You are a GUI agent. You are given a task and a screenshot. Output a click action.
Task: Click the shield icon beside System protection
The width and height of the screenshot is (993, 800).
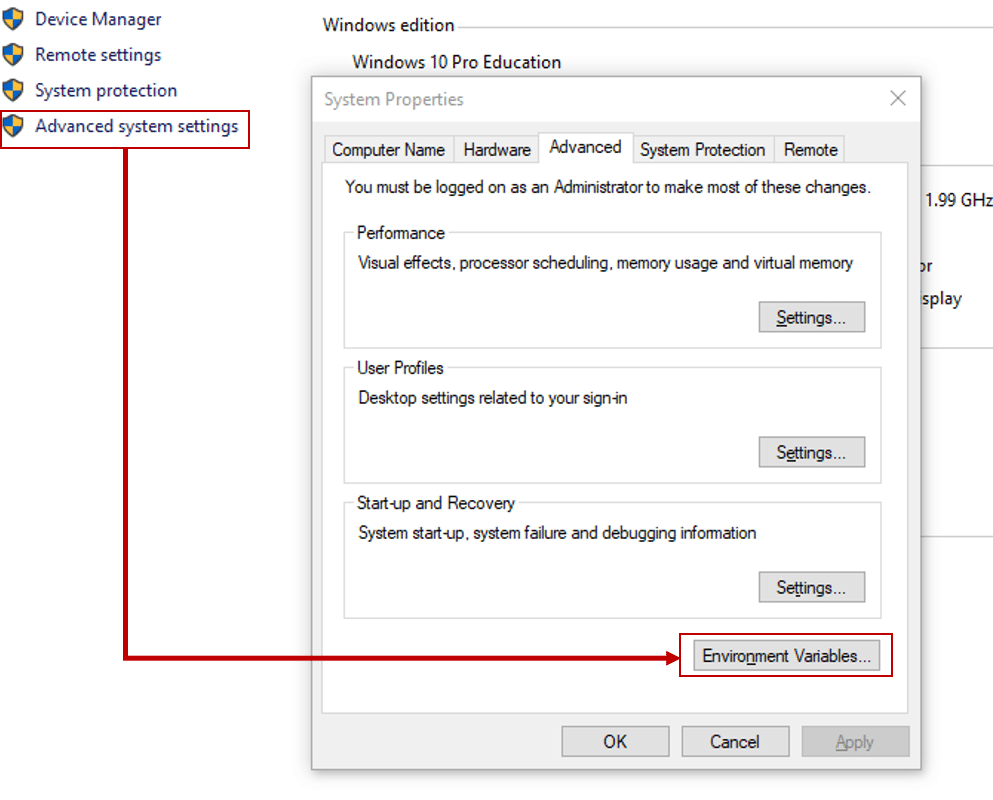[14, 90]
